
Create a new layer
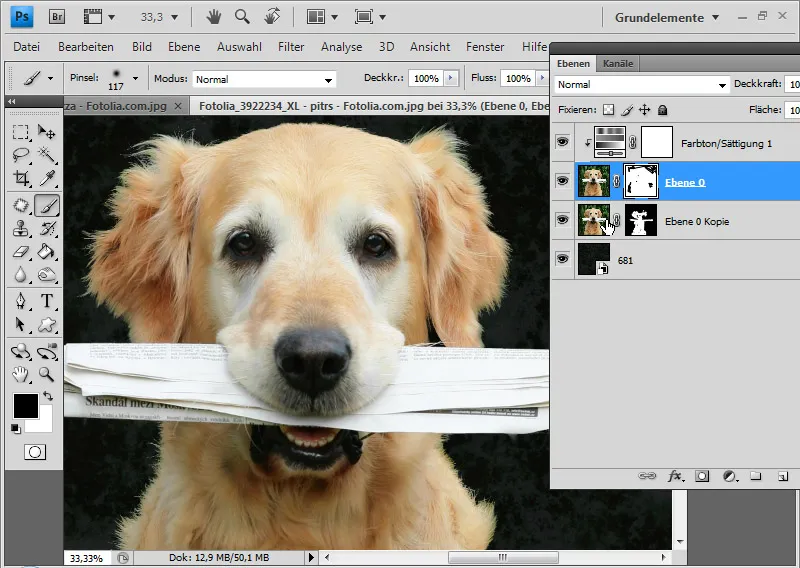(x=783, y=476)
